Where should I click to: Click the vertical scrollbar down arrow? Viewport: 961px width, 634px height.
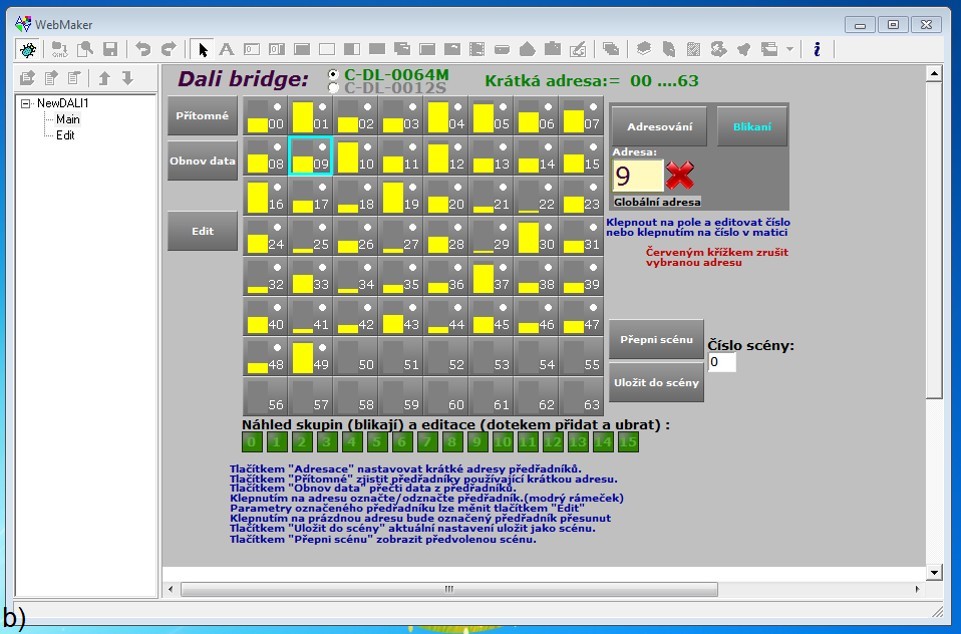tap(934, 573)
